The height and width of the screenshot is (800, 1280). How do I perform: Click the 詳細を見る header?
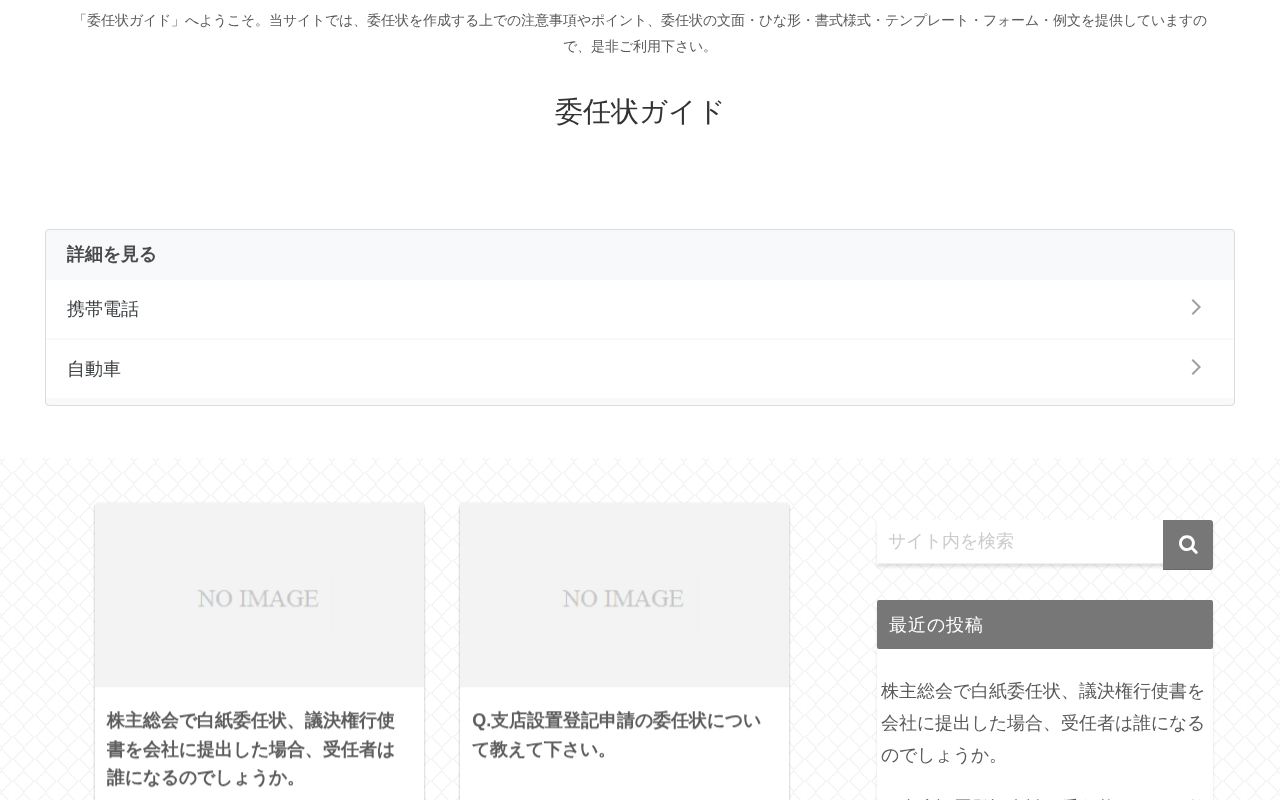(x=112, y=254)
